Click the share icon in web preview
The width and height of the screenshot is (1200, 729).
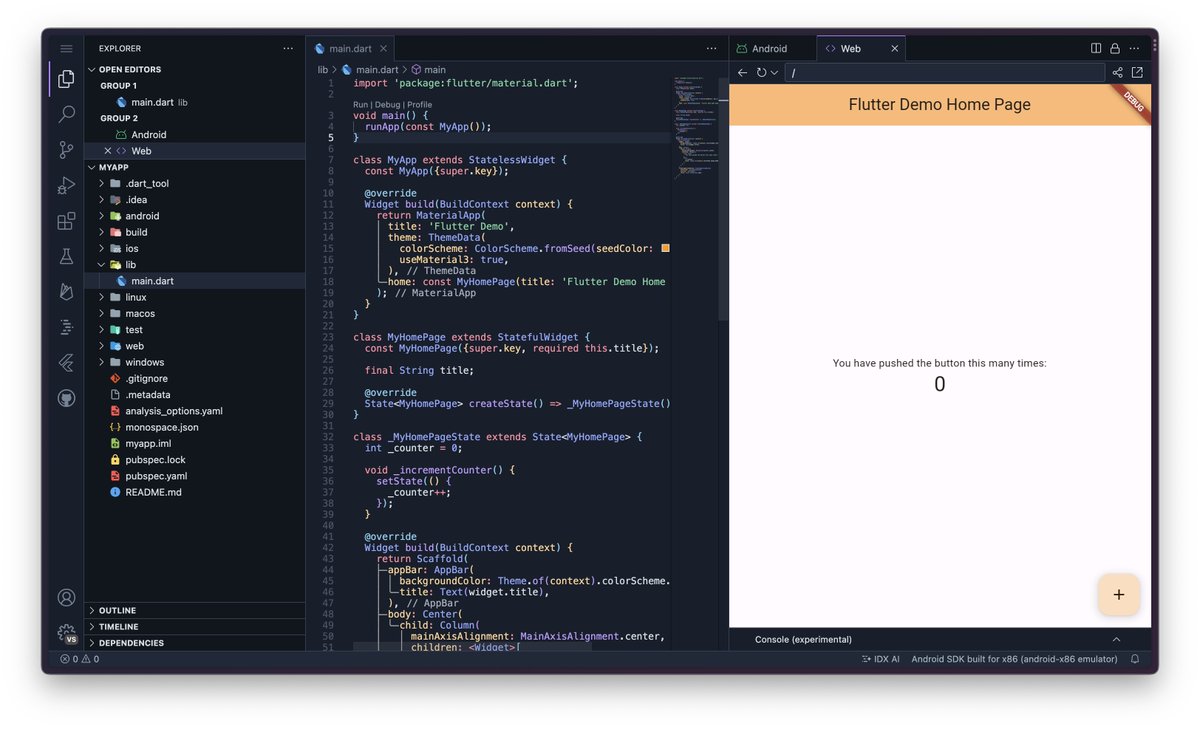[1117, 72]
